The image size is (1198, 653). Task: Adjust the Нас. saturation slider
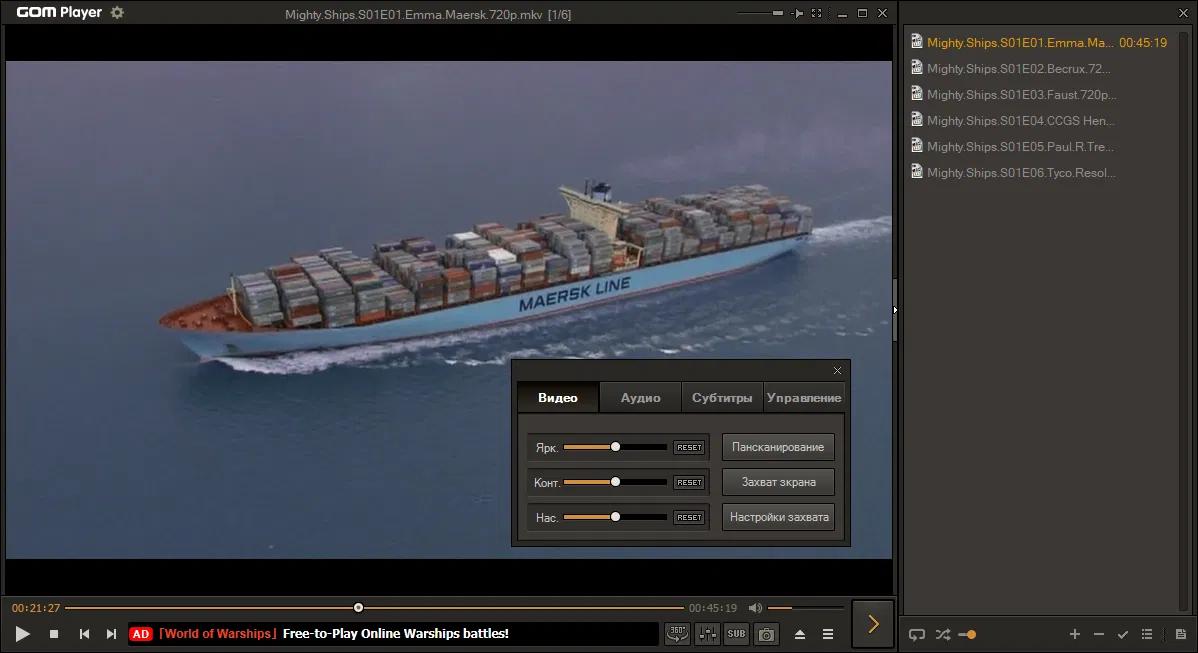point(615,517)
